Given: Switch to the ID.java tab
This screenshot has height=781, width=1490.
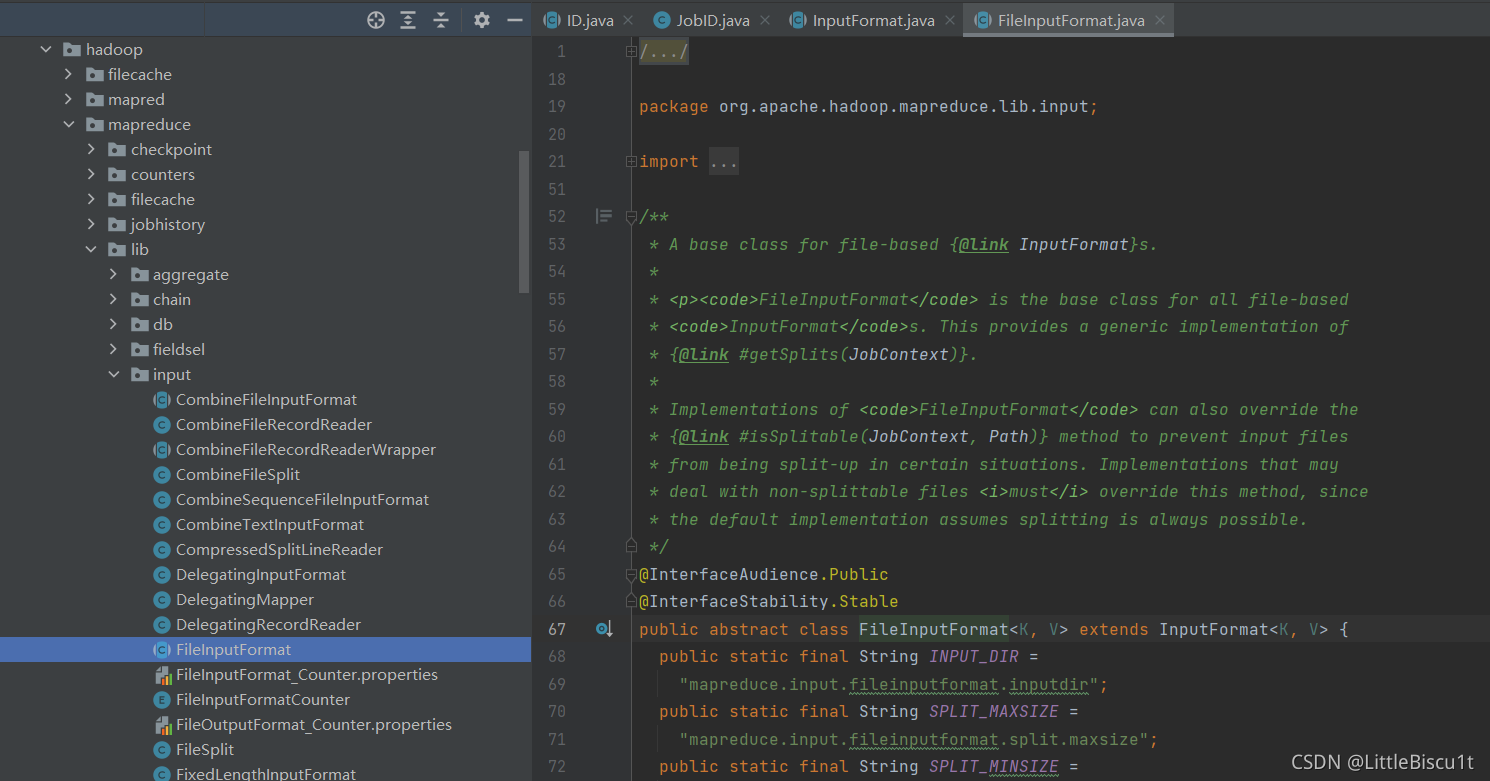Looking at the screenshot, I should pos(590,20).
